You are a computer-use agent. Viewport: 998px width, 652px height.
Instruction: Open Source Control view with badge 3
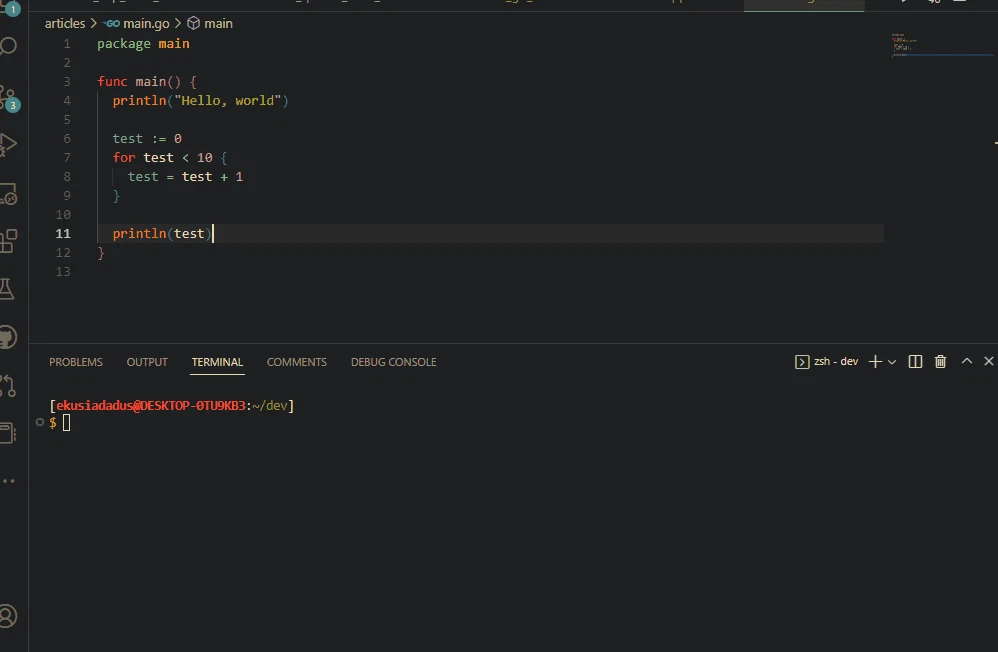(9, 98)
